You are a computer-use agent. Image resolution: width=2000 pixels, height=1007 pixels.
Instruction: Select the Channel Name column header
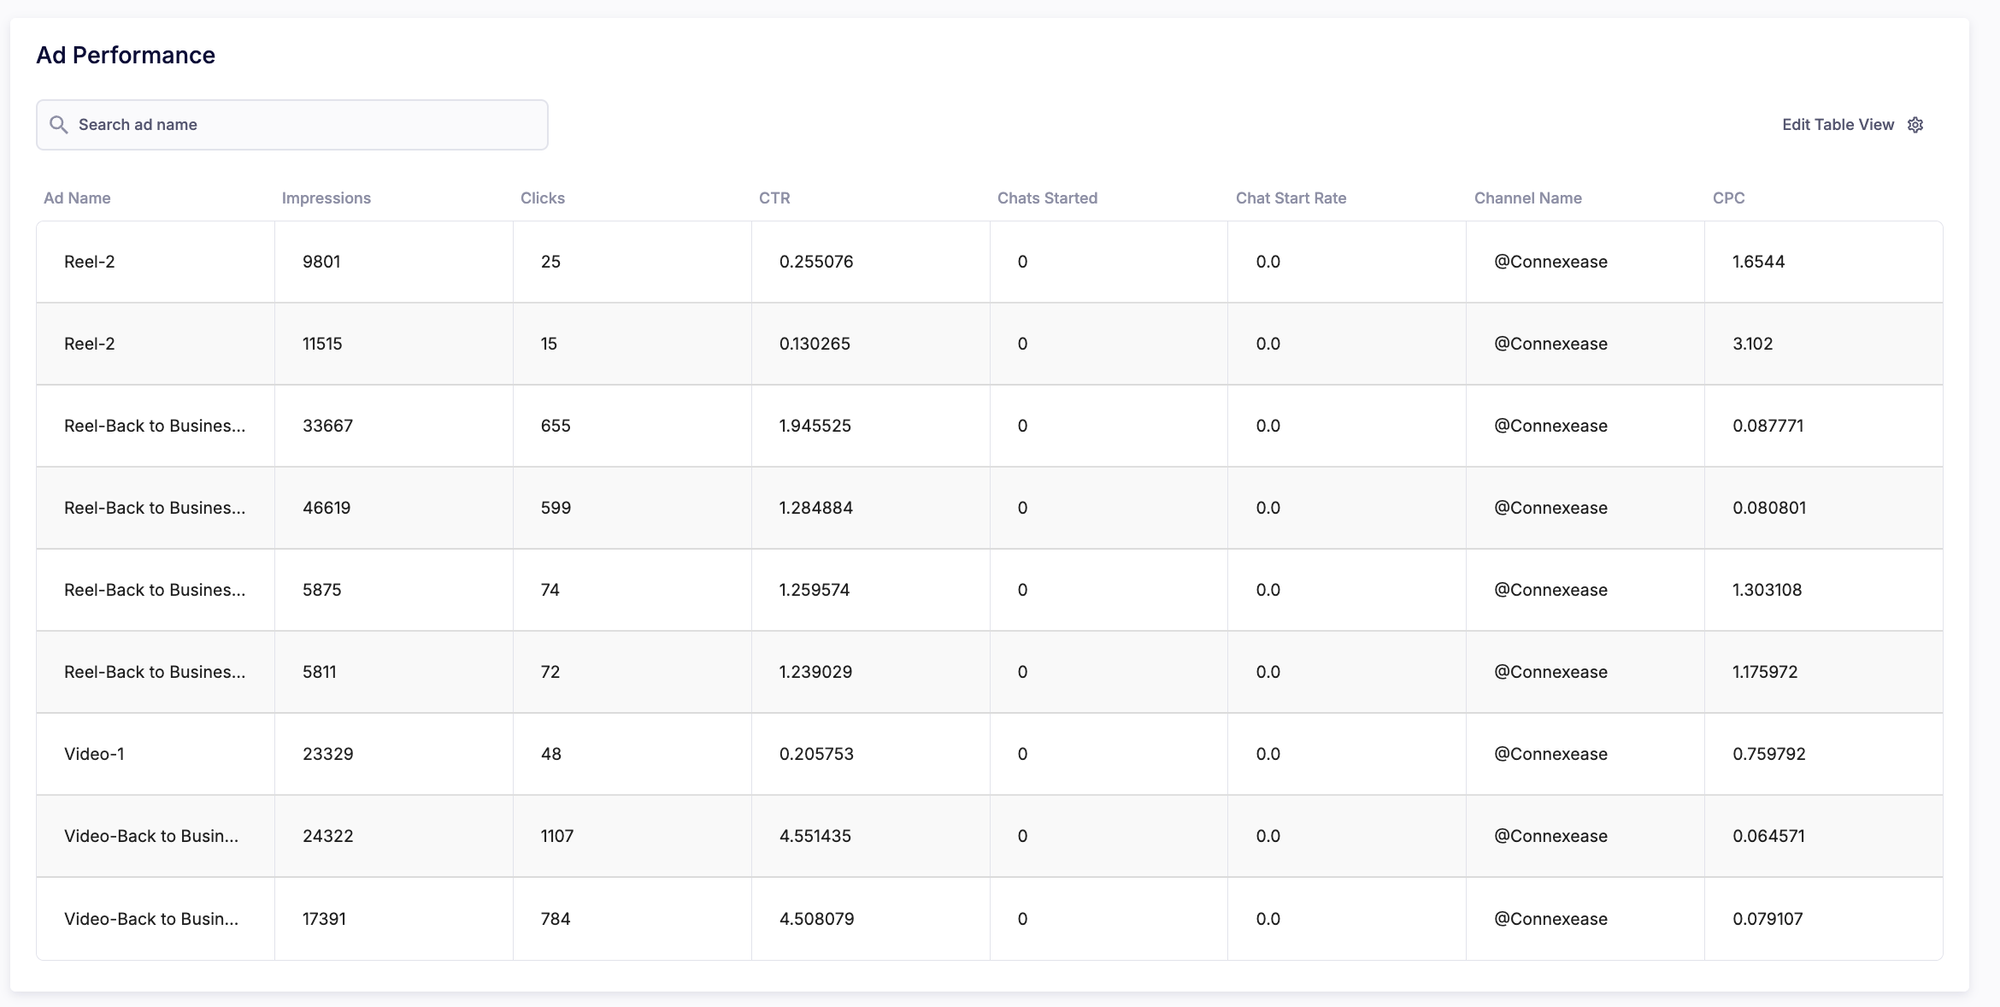point(1527,198)
